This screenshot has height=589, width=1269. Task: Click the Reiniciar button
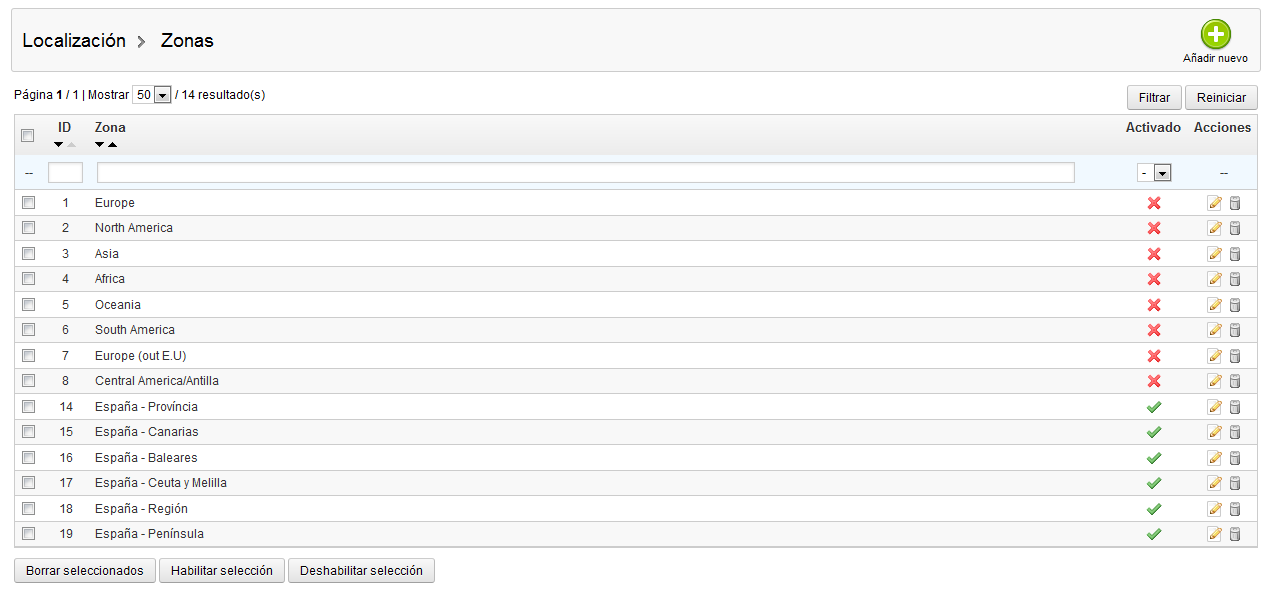[1221, 98]
